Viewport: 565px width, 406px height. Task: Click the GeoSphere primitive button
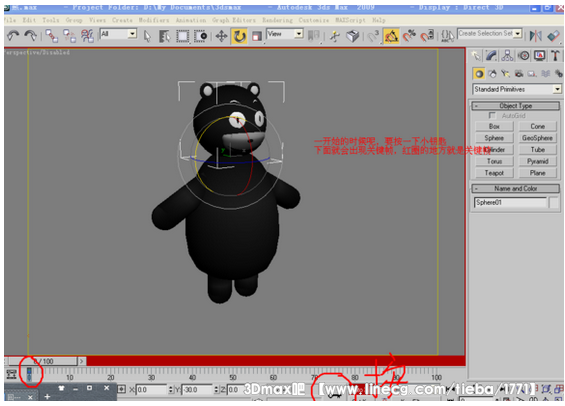click(537, 138)
